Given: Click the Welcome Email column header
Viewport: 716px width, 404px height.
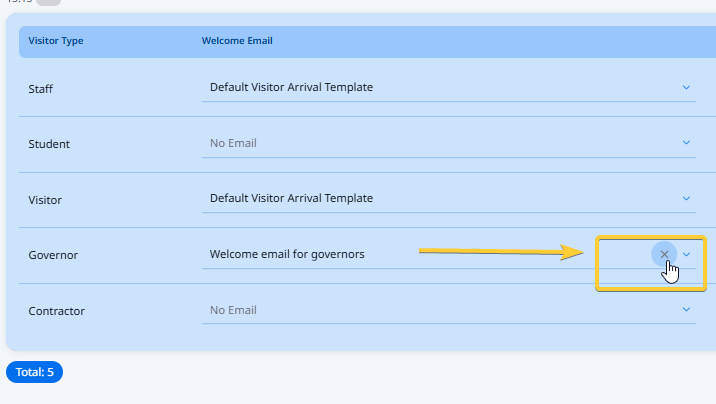Looking at the screenshot, I should (237, 41).
